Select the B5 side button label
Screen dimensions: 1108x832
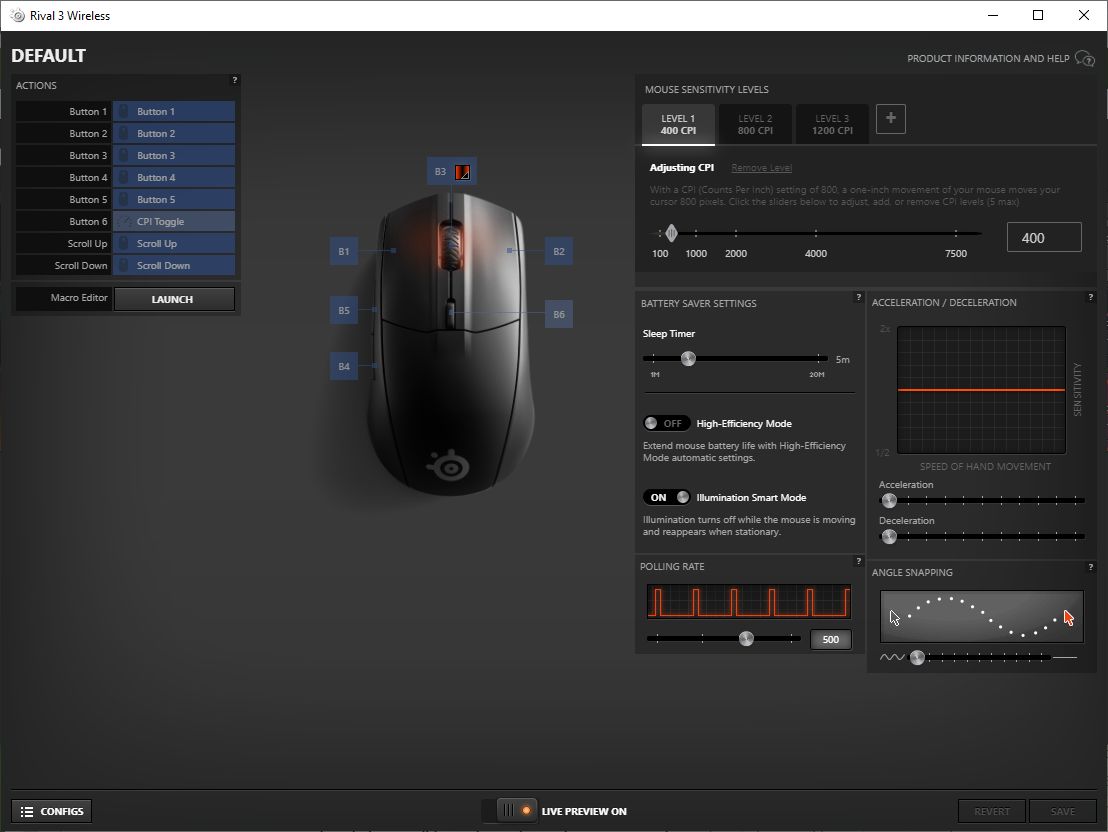point(343,310)
